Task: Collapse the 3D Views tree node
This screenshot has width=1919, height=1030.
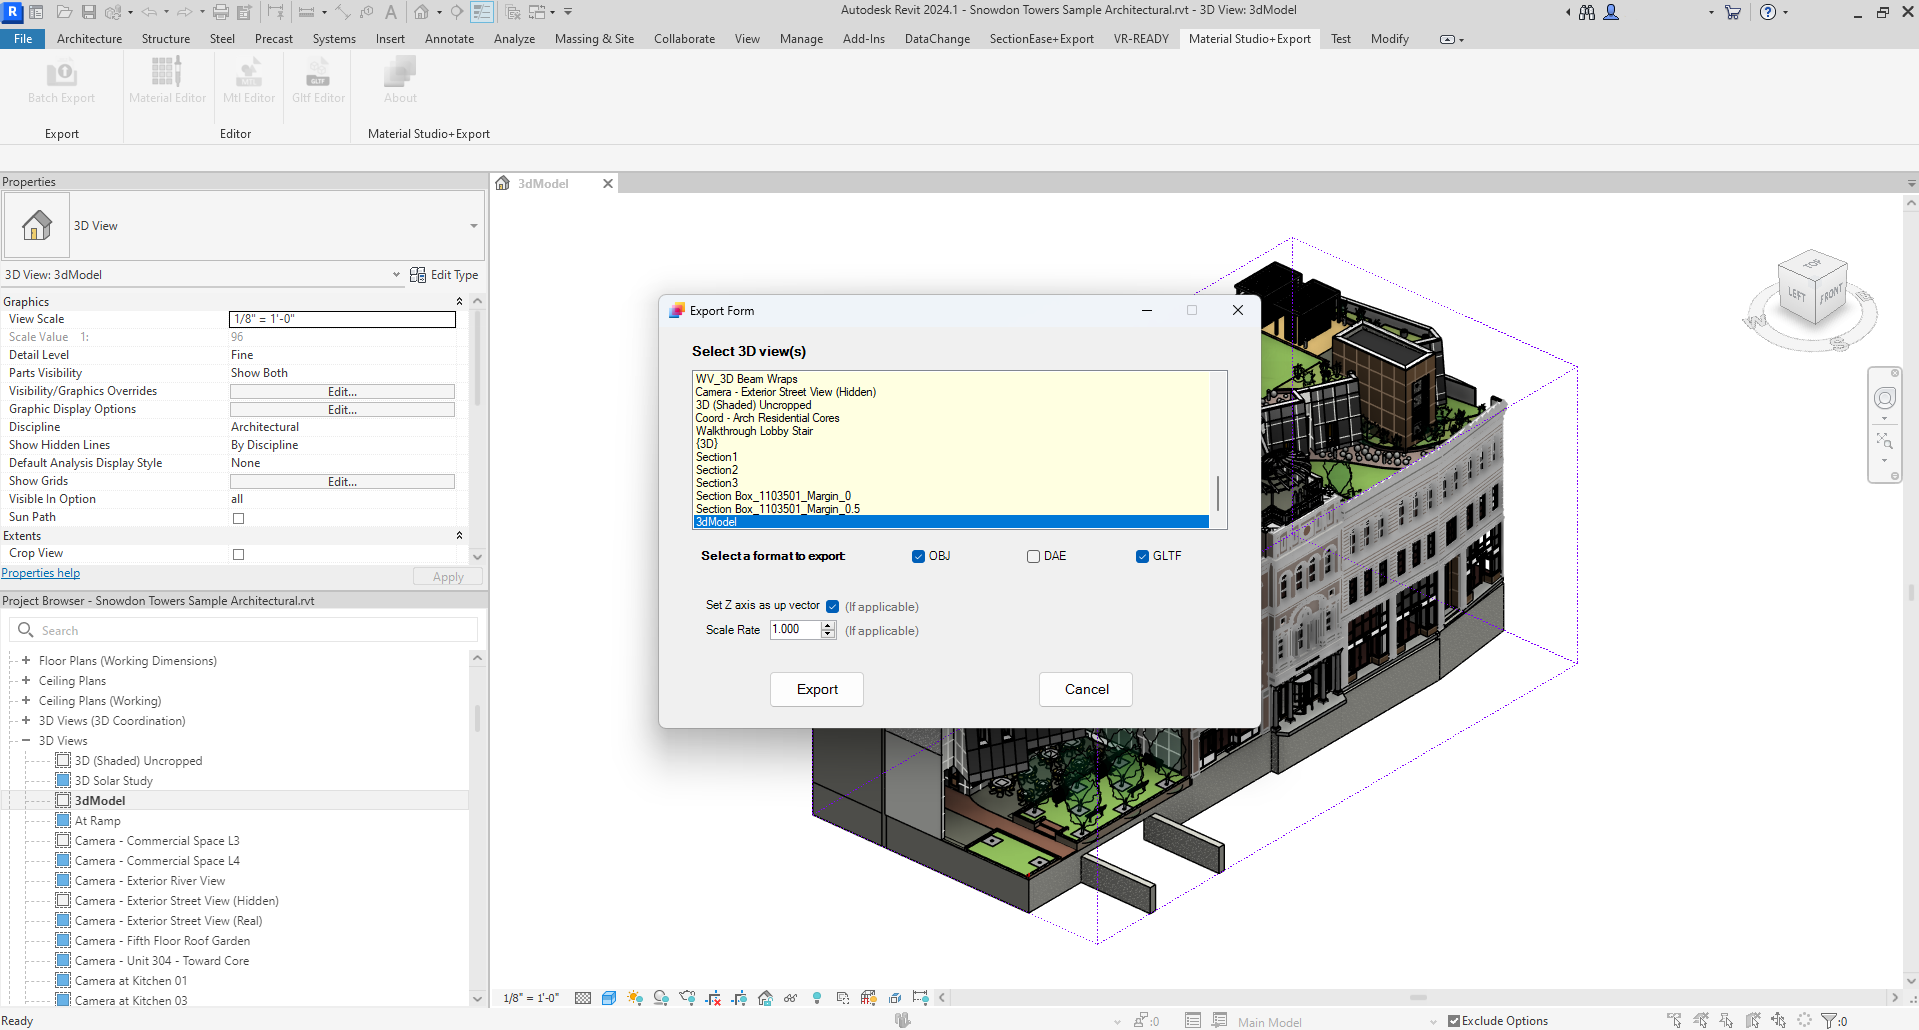Action: [x=26, y=741]
